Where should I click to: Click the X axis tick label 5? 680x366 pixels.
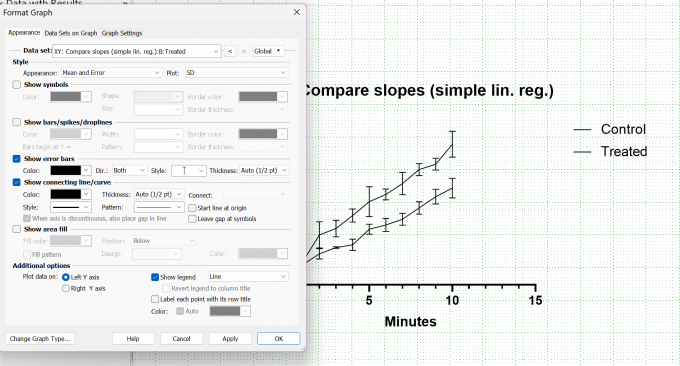coord(369,300)
